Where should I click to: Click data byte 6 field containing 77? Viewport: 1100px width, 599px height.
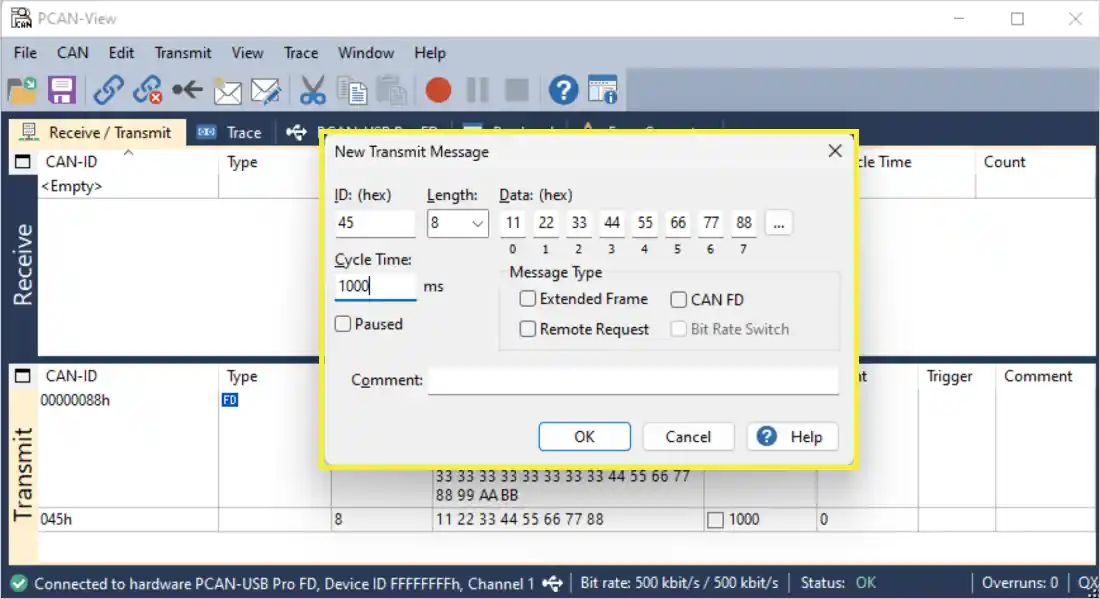click(711, 224)
